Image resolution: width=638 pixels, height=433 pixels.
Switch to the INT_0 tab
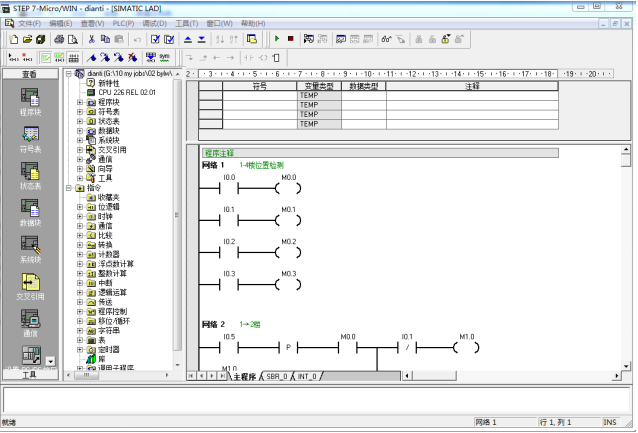click(307, 376)
